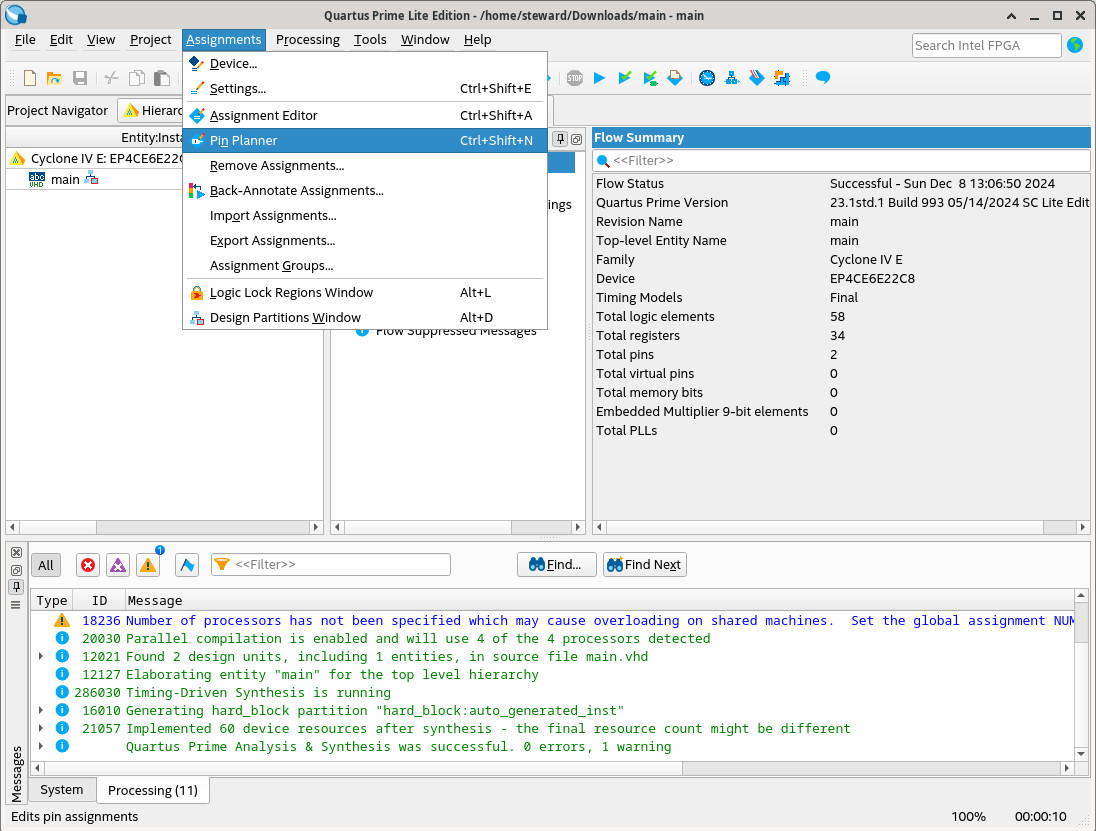This screenshot has width=1096, height=831.
Task: Open the Platform Designer toolbar icon
Action: click(782, 78)
